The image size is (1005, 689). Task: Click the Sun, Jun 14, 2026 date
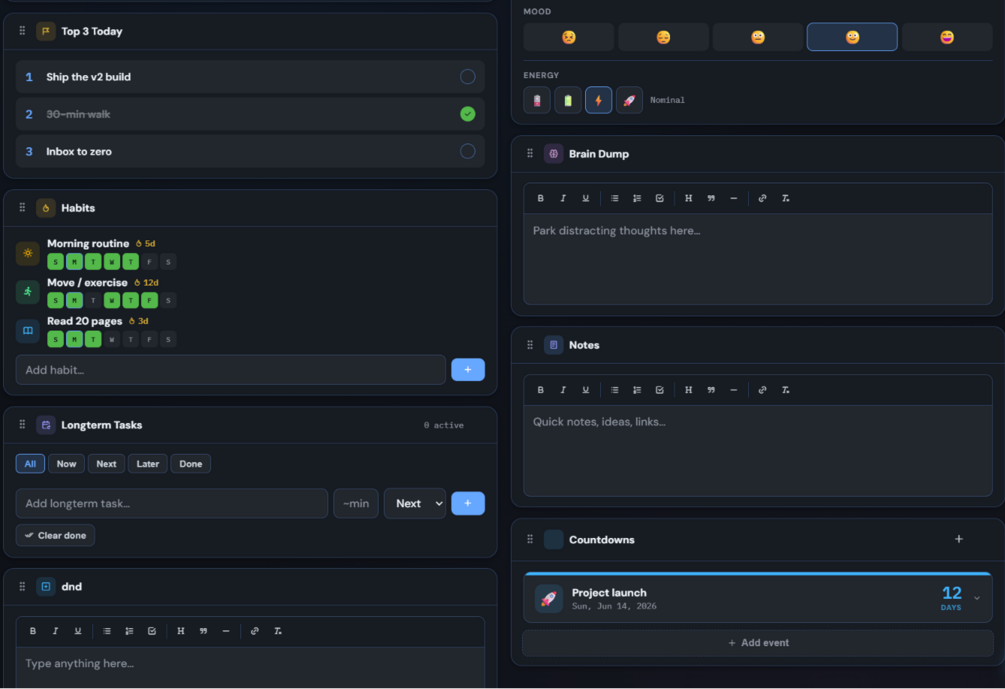(x=614, y=606)
